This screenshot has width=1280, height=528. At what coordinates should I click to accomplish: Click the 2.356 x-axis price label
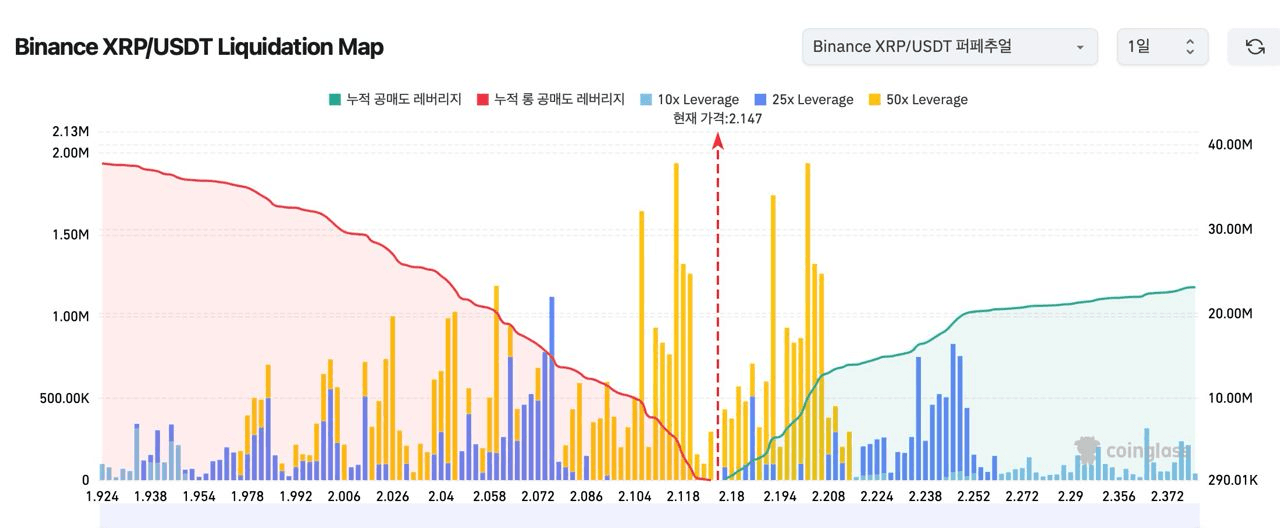[x=1119, y=496]
